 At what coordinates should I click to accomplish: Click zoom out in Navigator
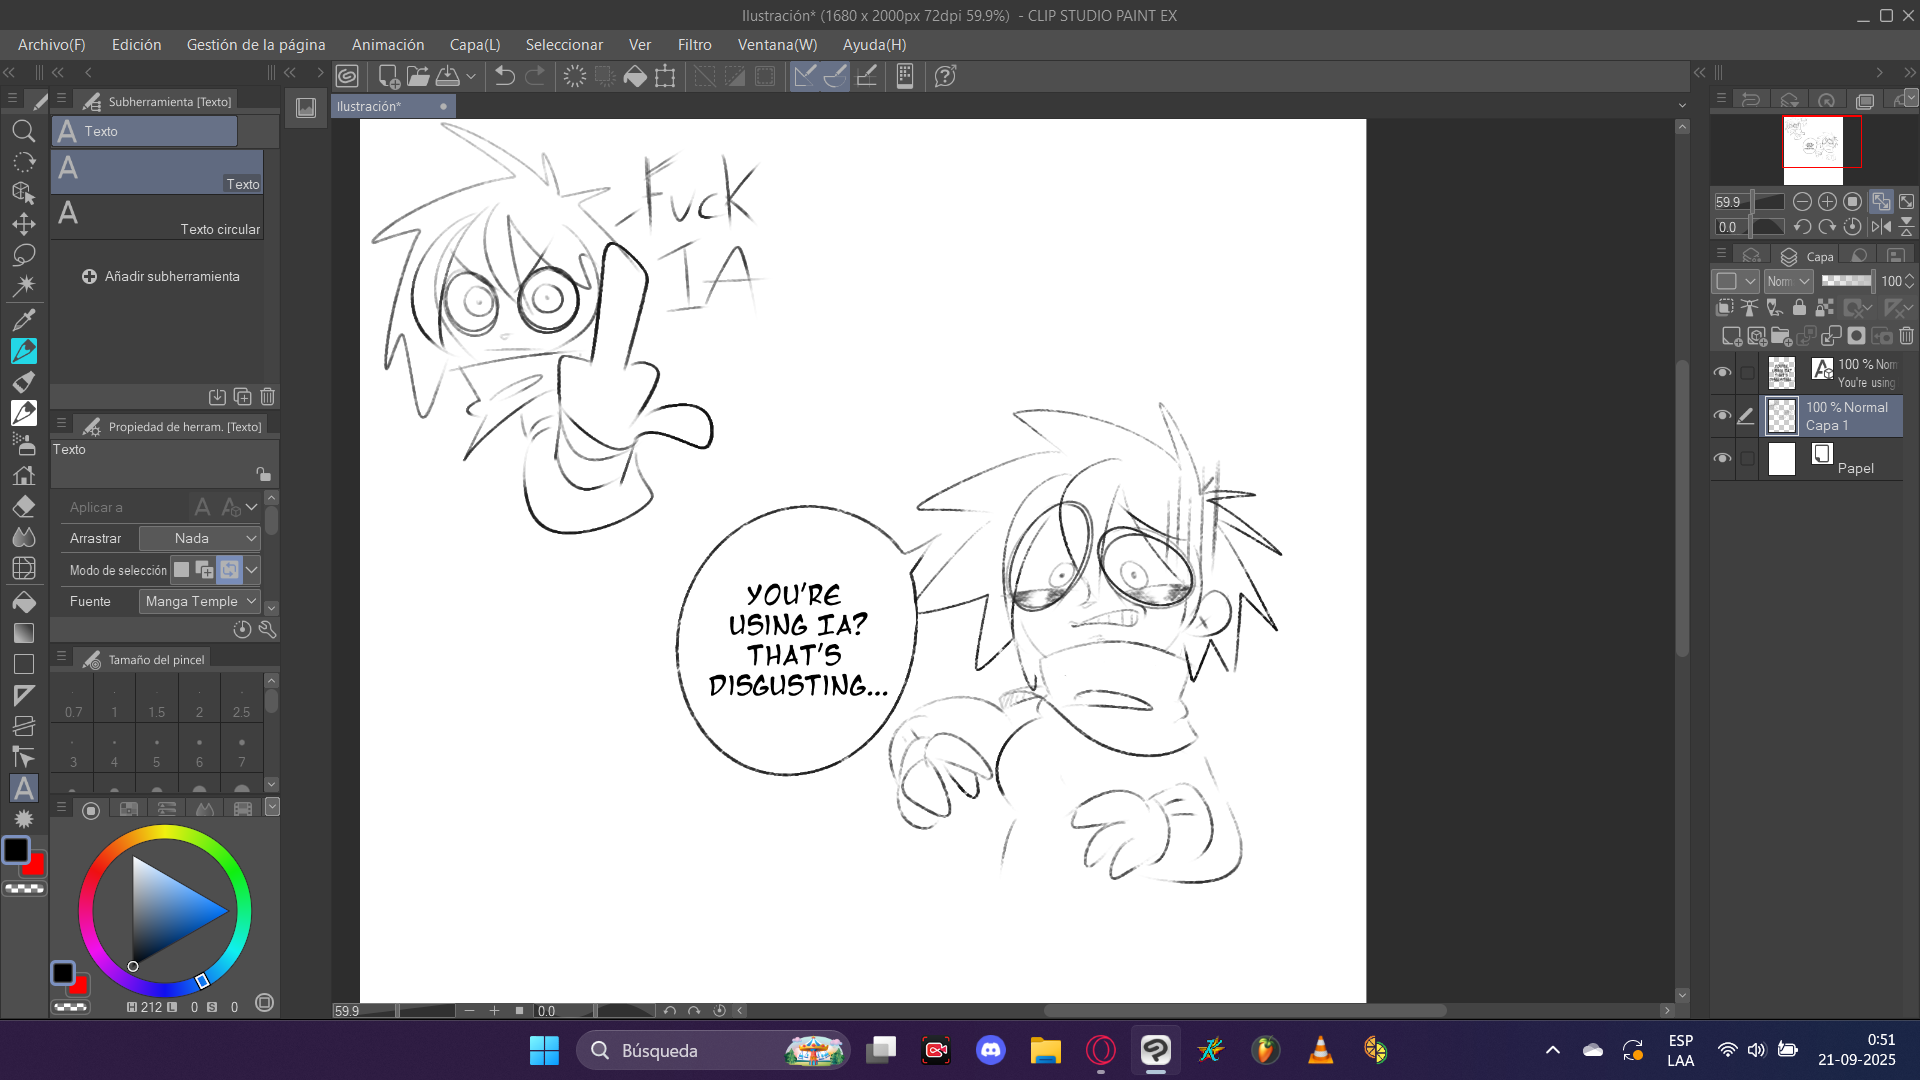(1802, 202)
